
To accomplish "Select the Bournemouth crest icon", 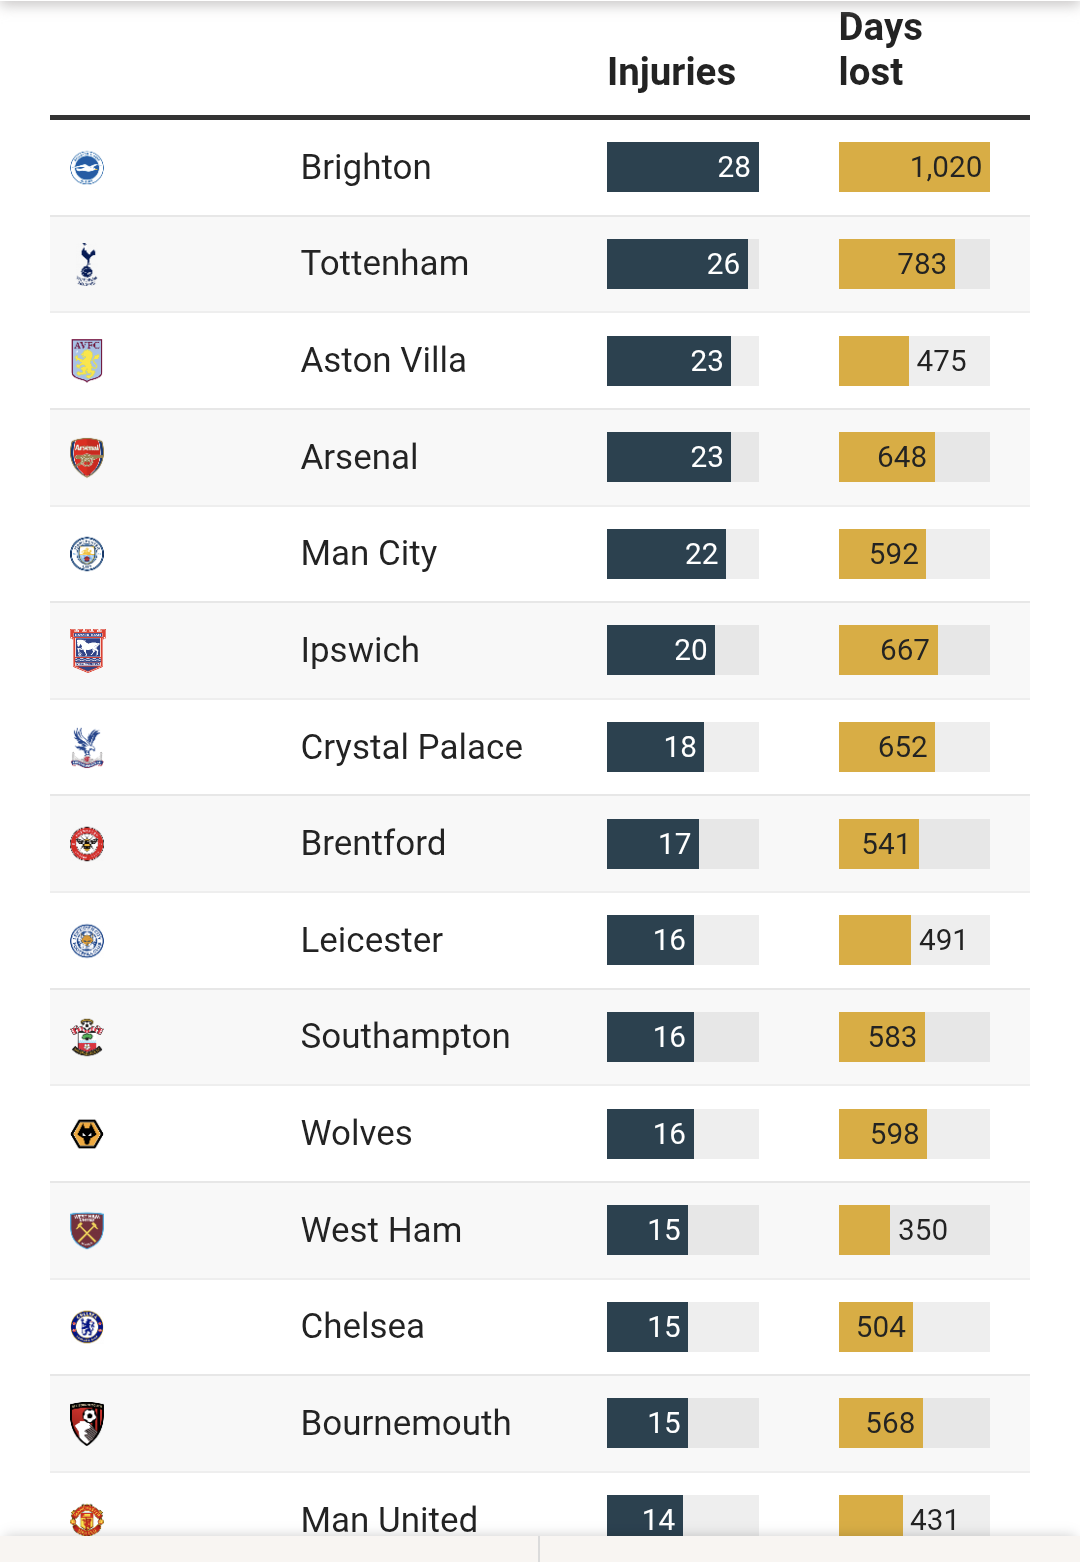I will click(x=87, y=1423).
